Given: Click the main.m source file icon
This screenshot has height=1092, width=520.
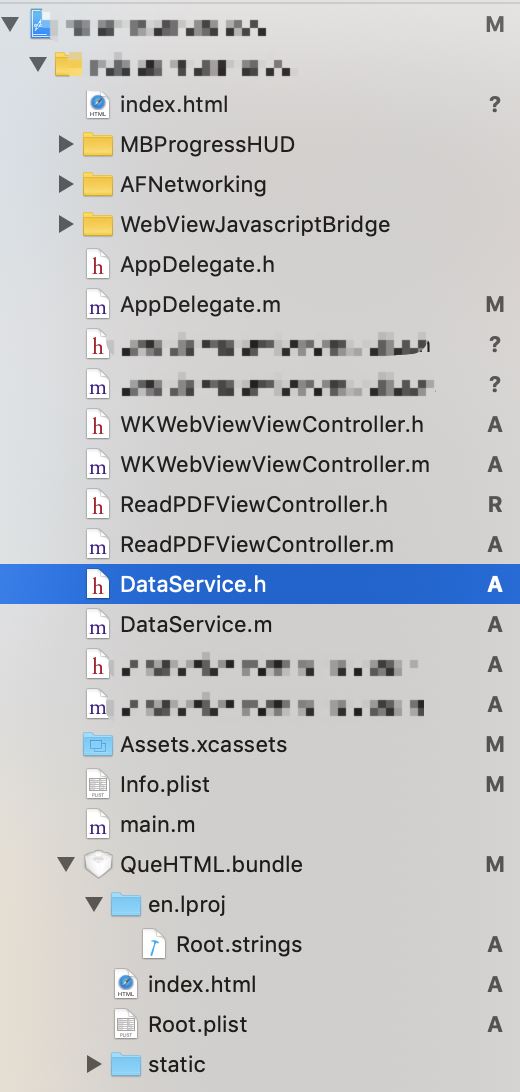Looking at the screenshot, I should (97, 825).
